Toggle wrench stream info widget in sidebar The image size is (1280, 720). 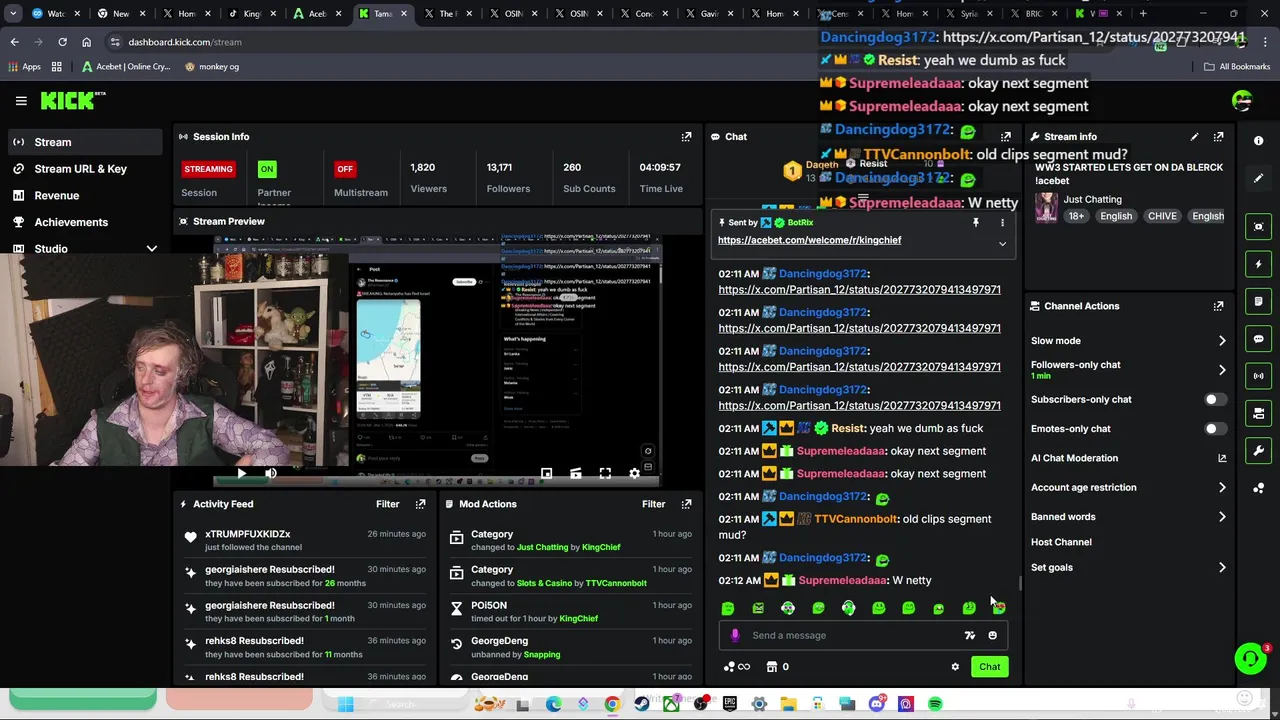pos(1259,450)
